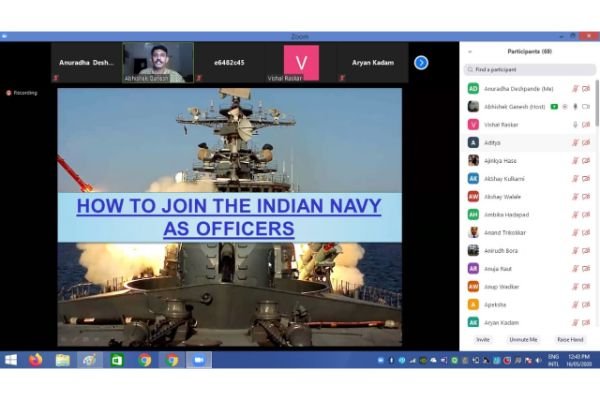Click green screen-share icon beside Abhishek Ganesh

coord(554,107)
